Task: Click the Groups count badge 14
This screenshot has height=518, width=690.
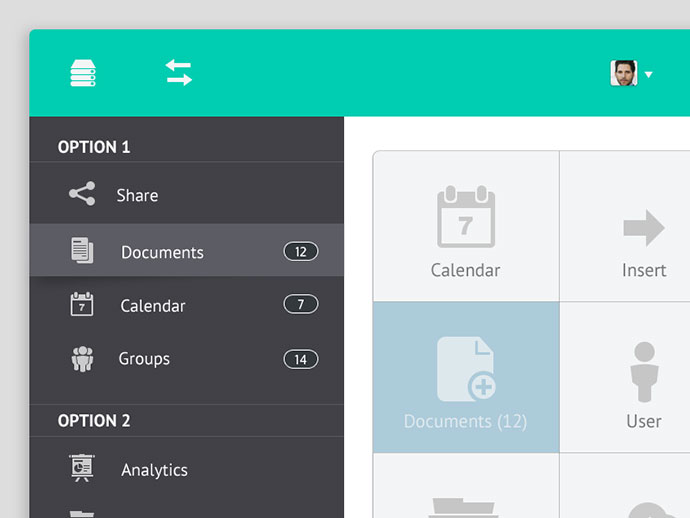Action: 301,360
